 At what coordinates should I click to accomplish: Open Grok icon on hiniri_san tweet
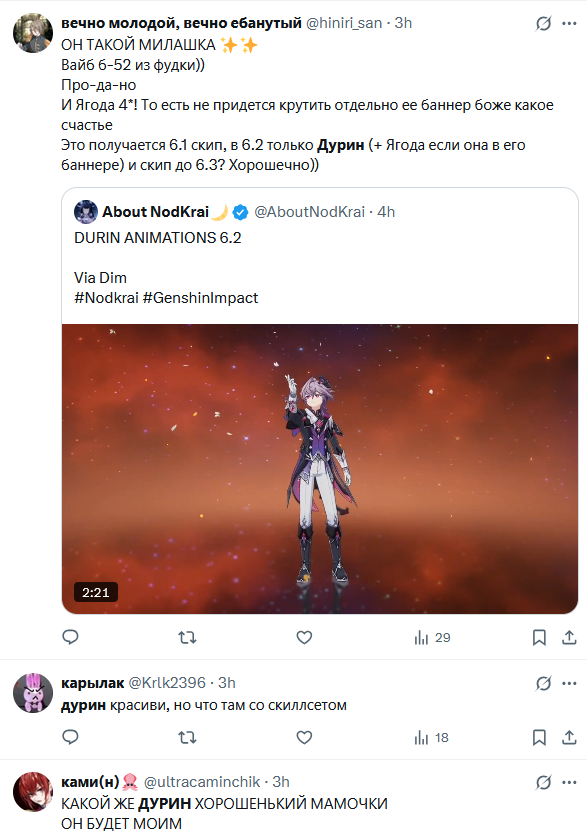(543, 24)
